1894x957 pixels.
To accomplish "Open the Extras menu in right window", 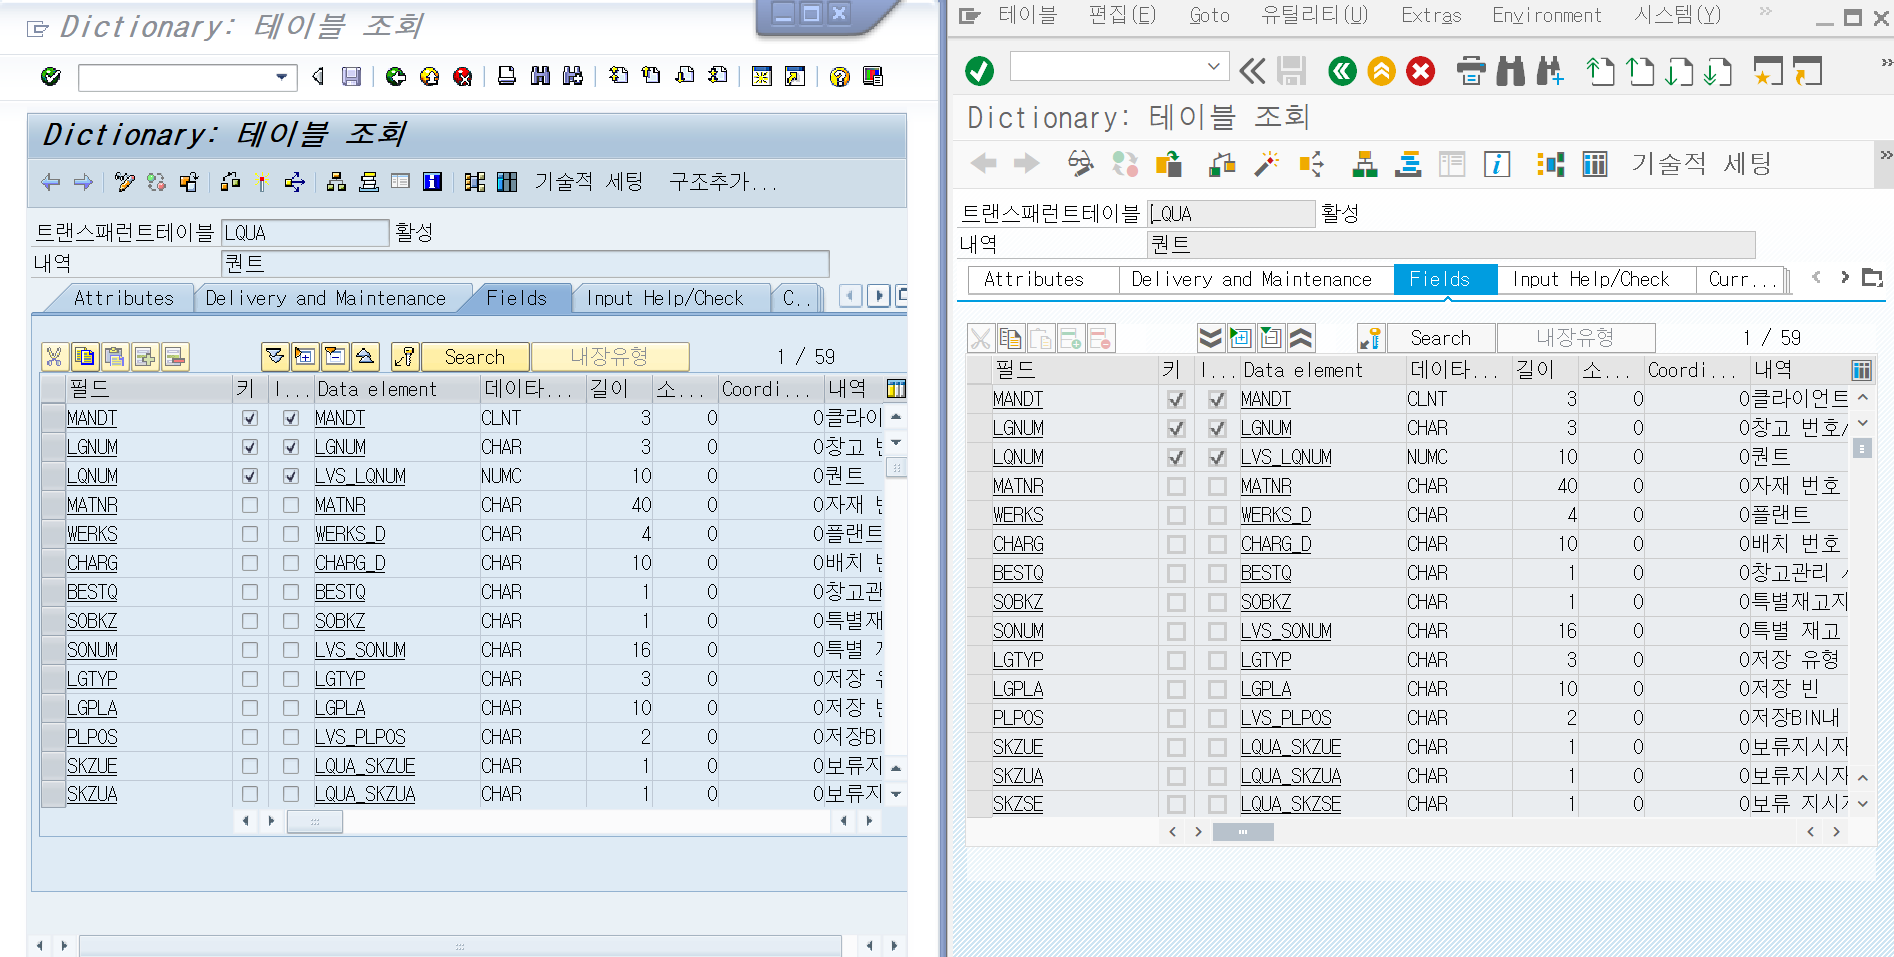I will point(1431,15).
